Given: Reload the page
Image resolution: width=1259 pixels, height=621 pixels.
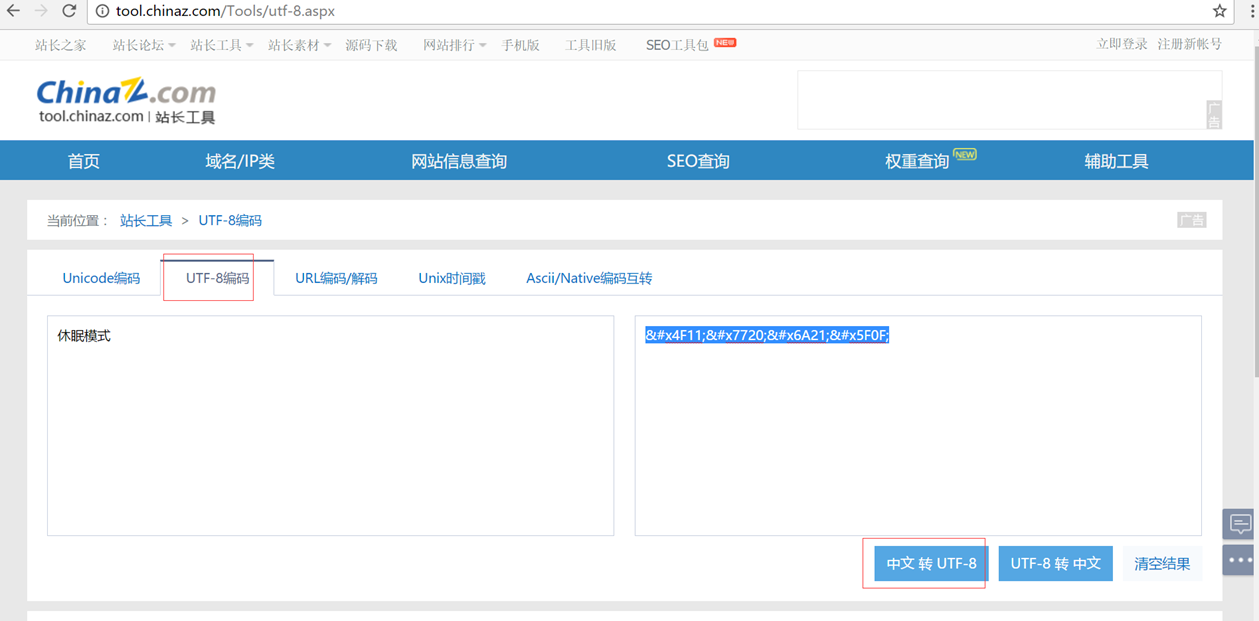Looking at the screenshot, I should click(67, 12).
